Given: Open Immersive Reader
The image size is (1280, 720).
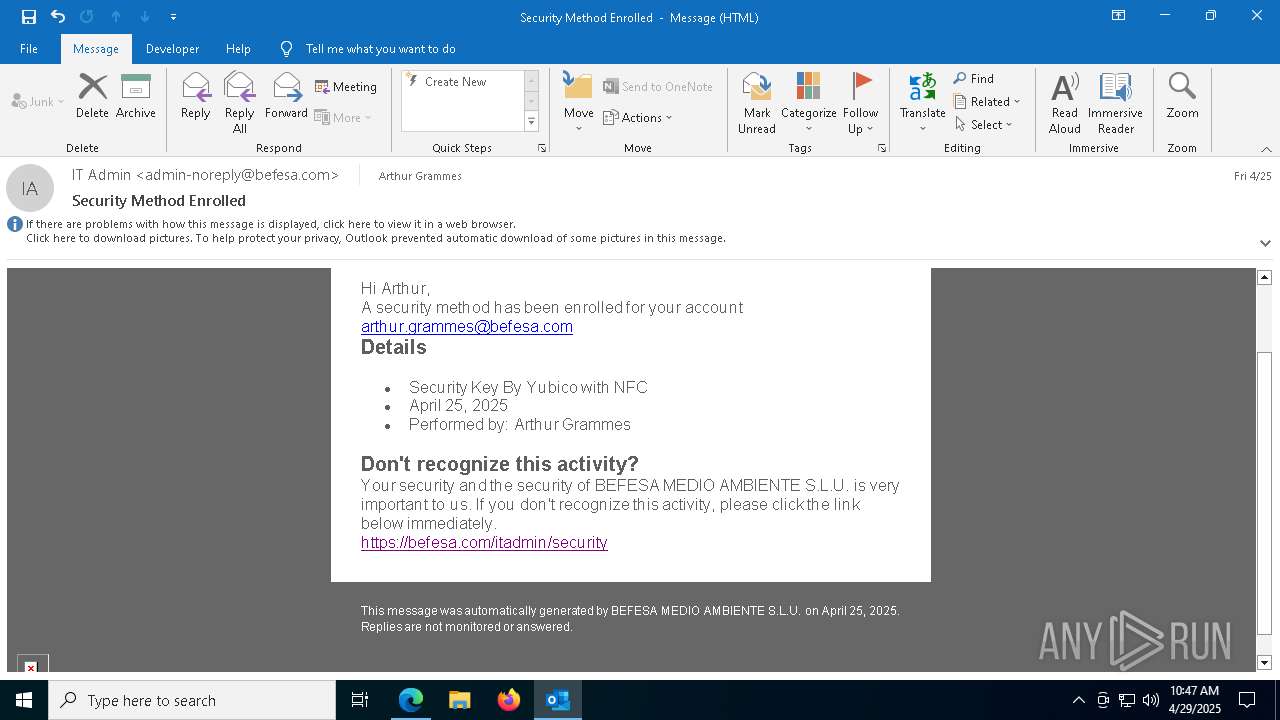Looking at the screenshot, I should pos(1115,102).
